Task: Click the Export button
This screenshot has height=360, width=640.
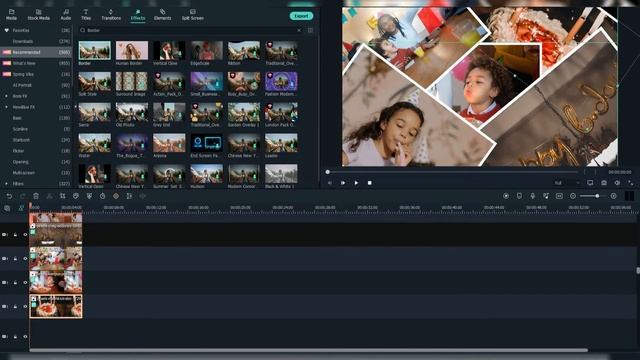Action: click(301, 16)
